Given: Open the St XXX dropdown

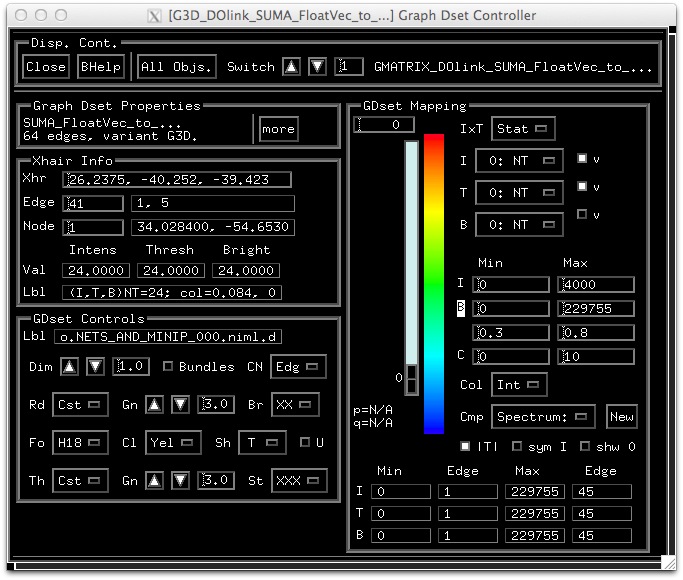Looking at the screenshot, I should (x=299, y=481).
